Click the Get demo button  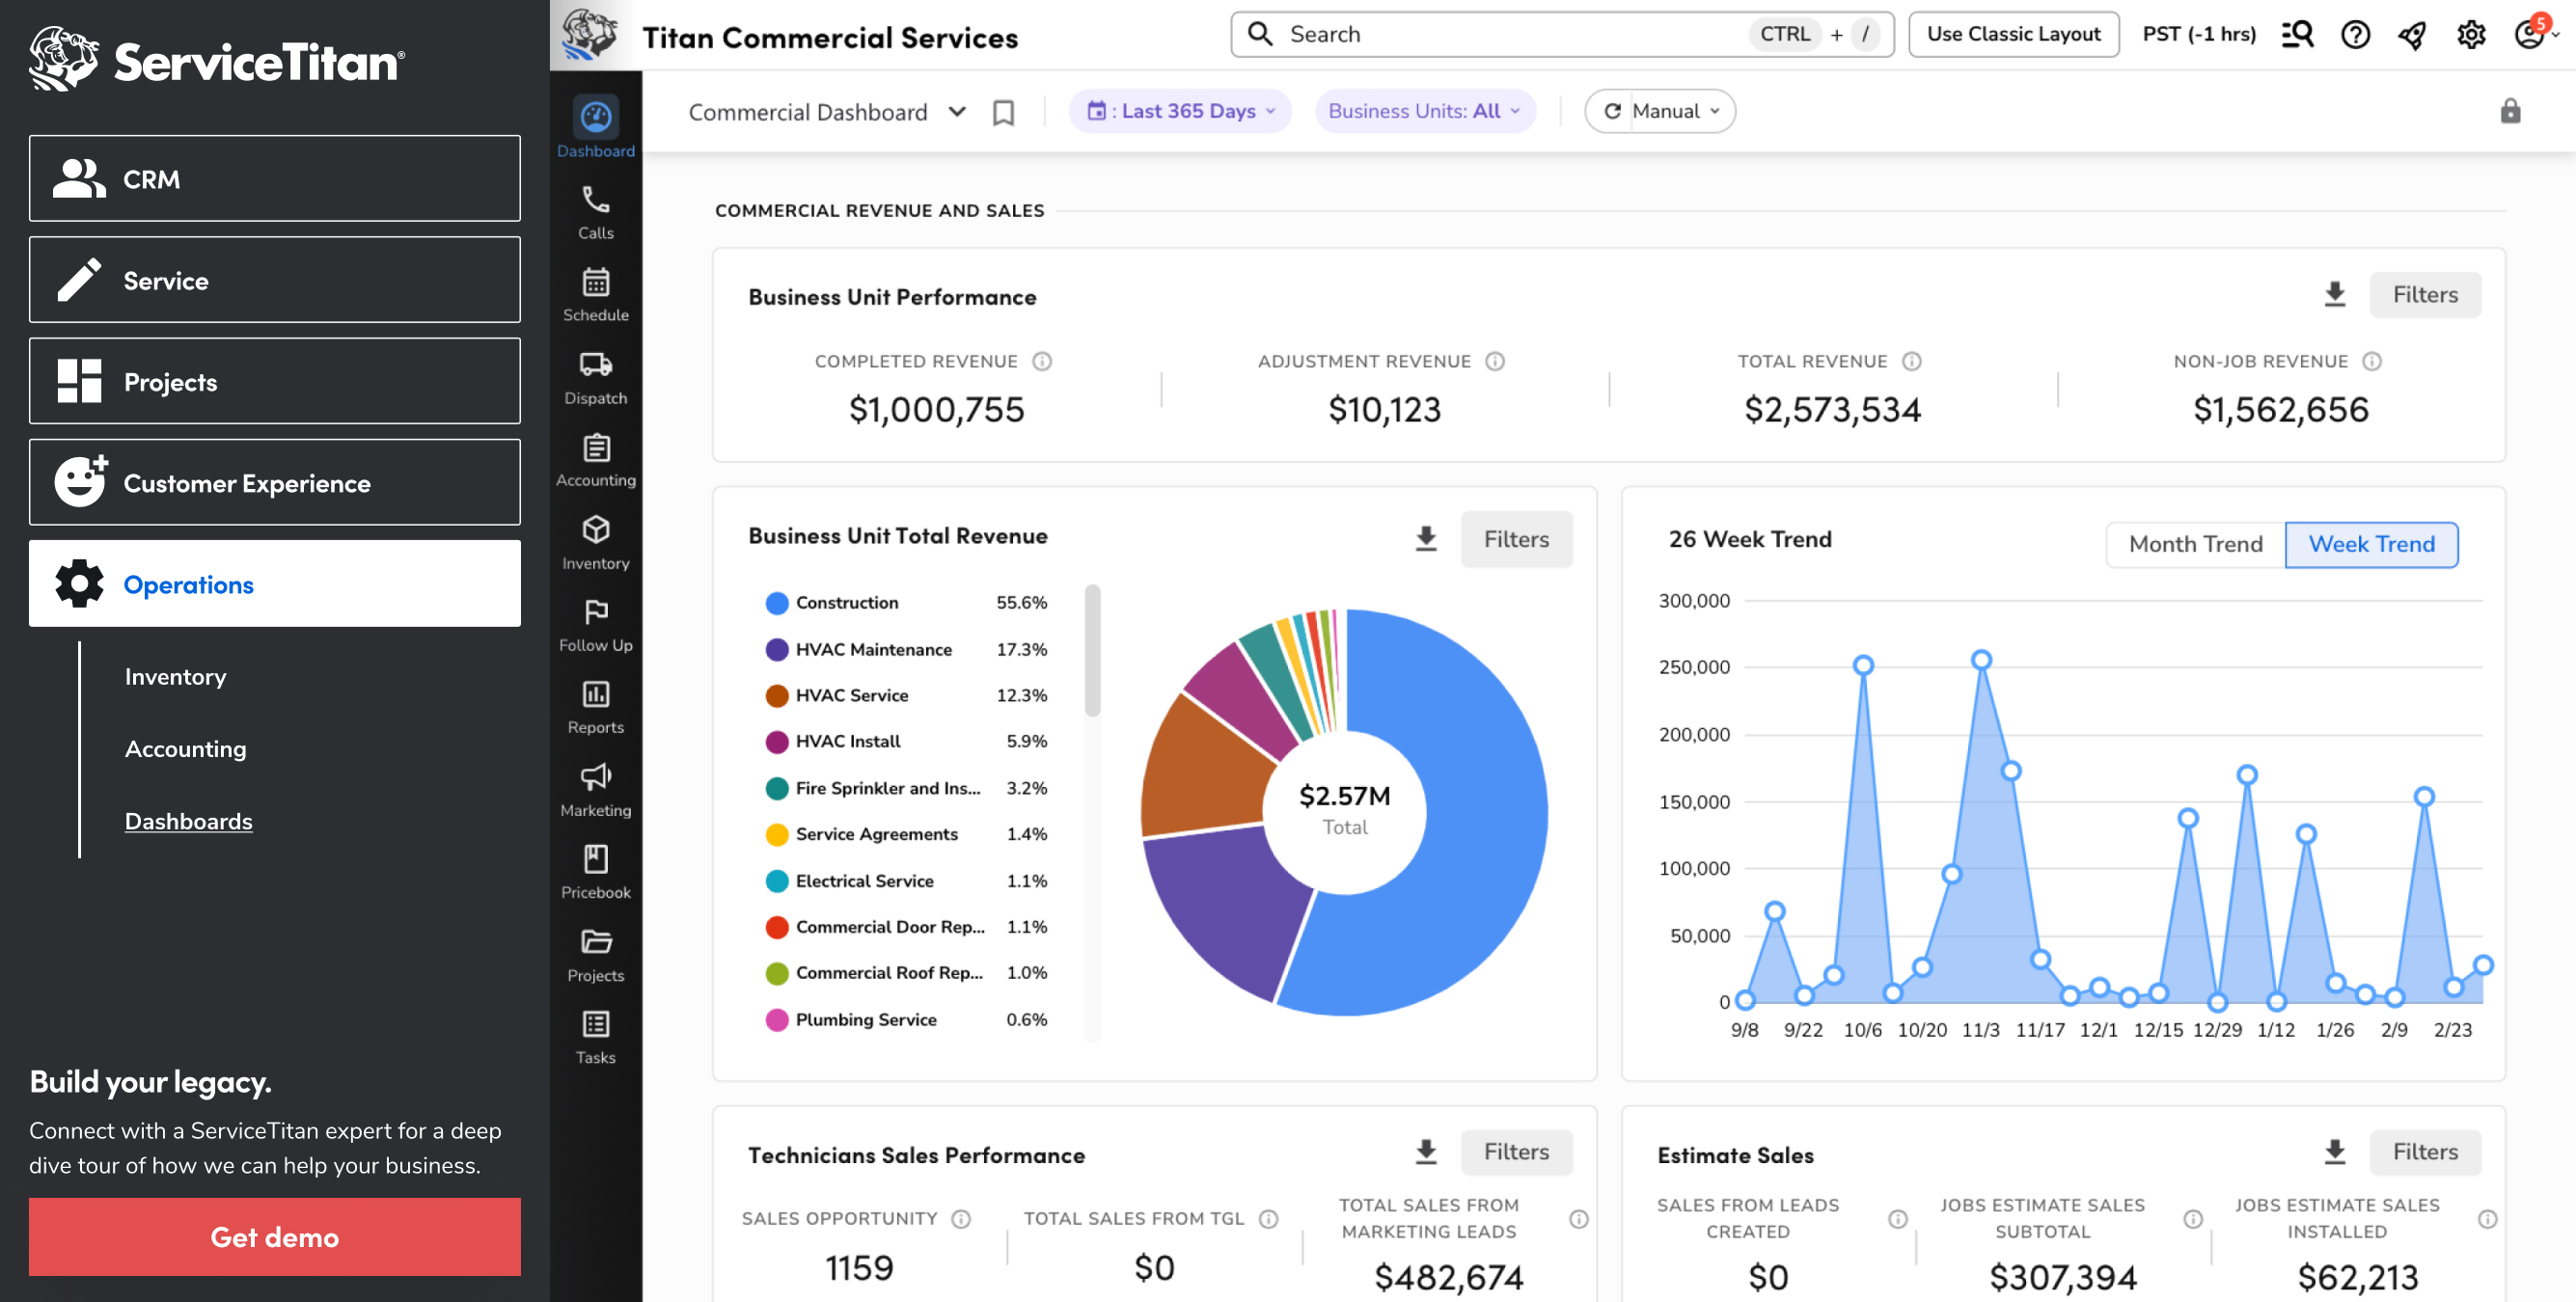[x=274, y=1237]
